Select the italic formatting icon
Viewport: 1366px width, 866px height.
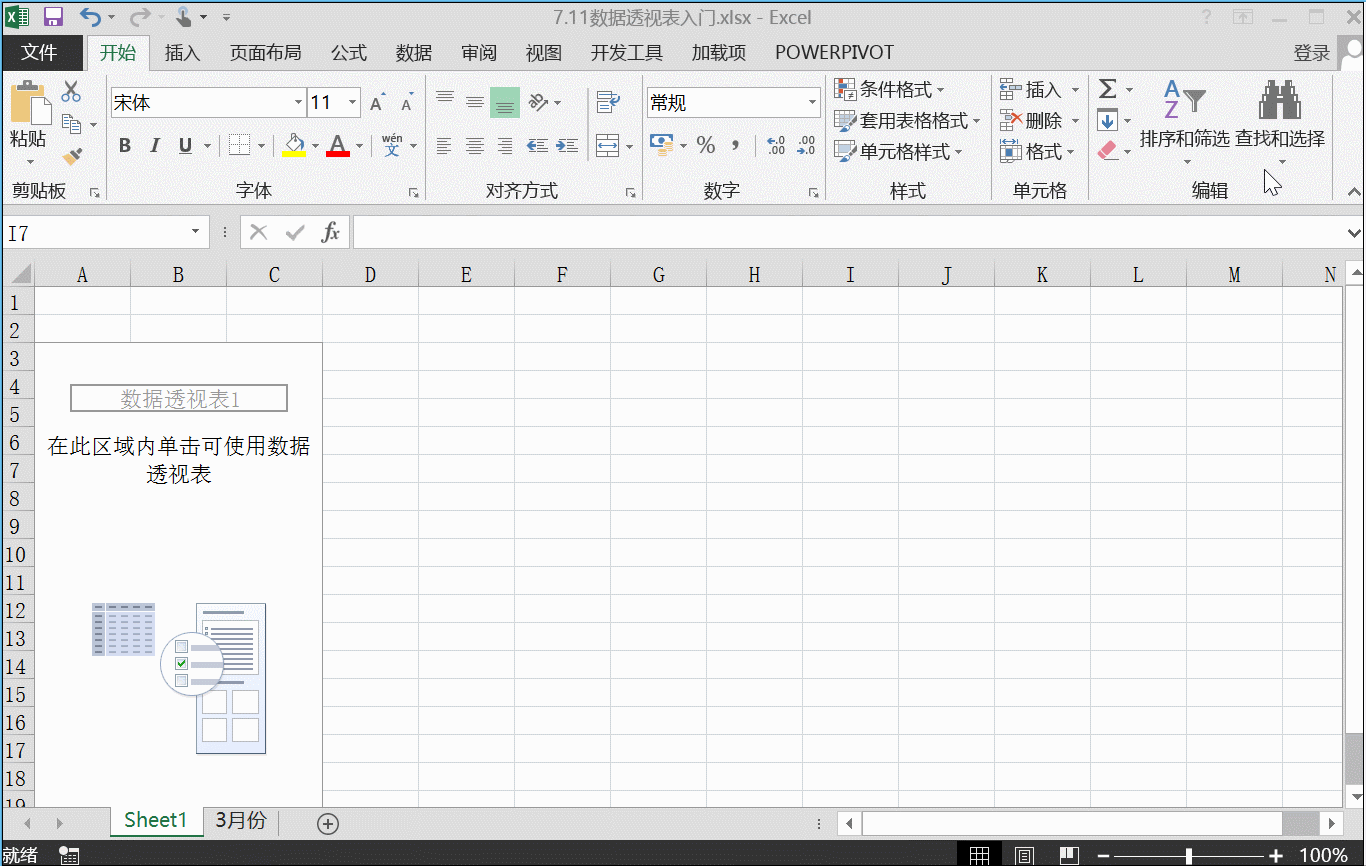coord(155,145)
